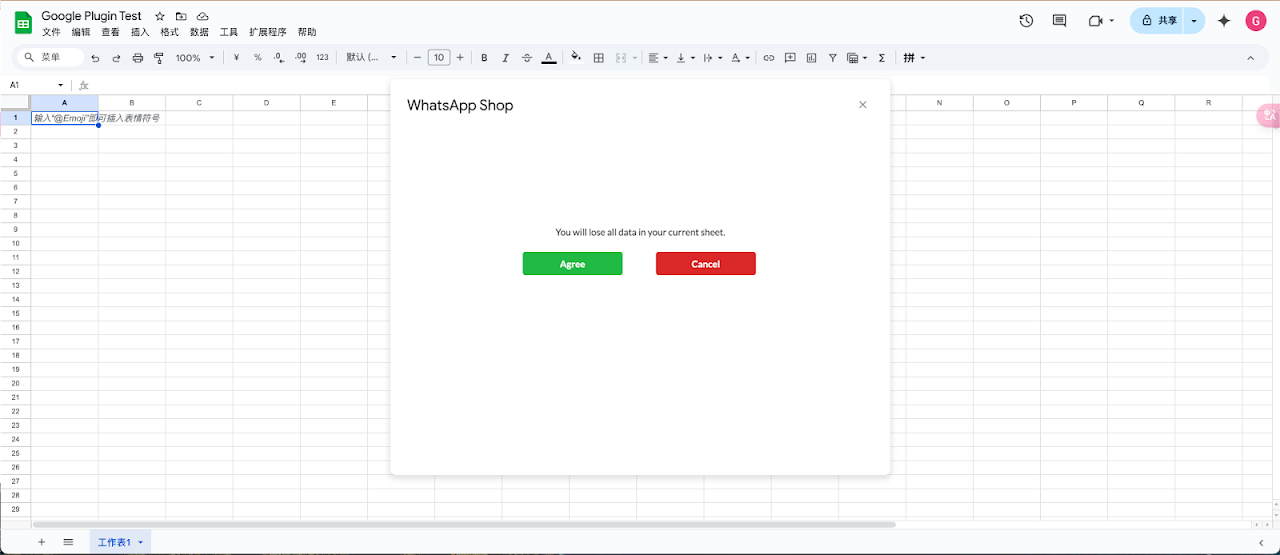1280x555 pixels.
Task: Open the 格式 menu
Action: tap(169, 32)
